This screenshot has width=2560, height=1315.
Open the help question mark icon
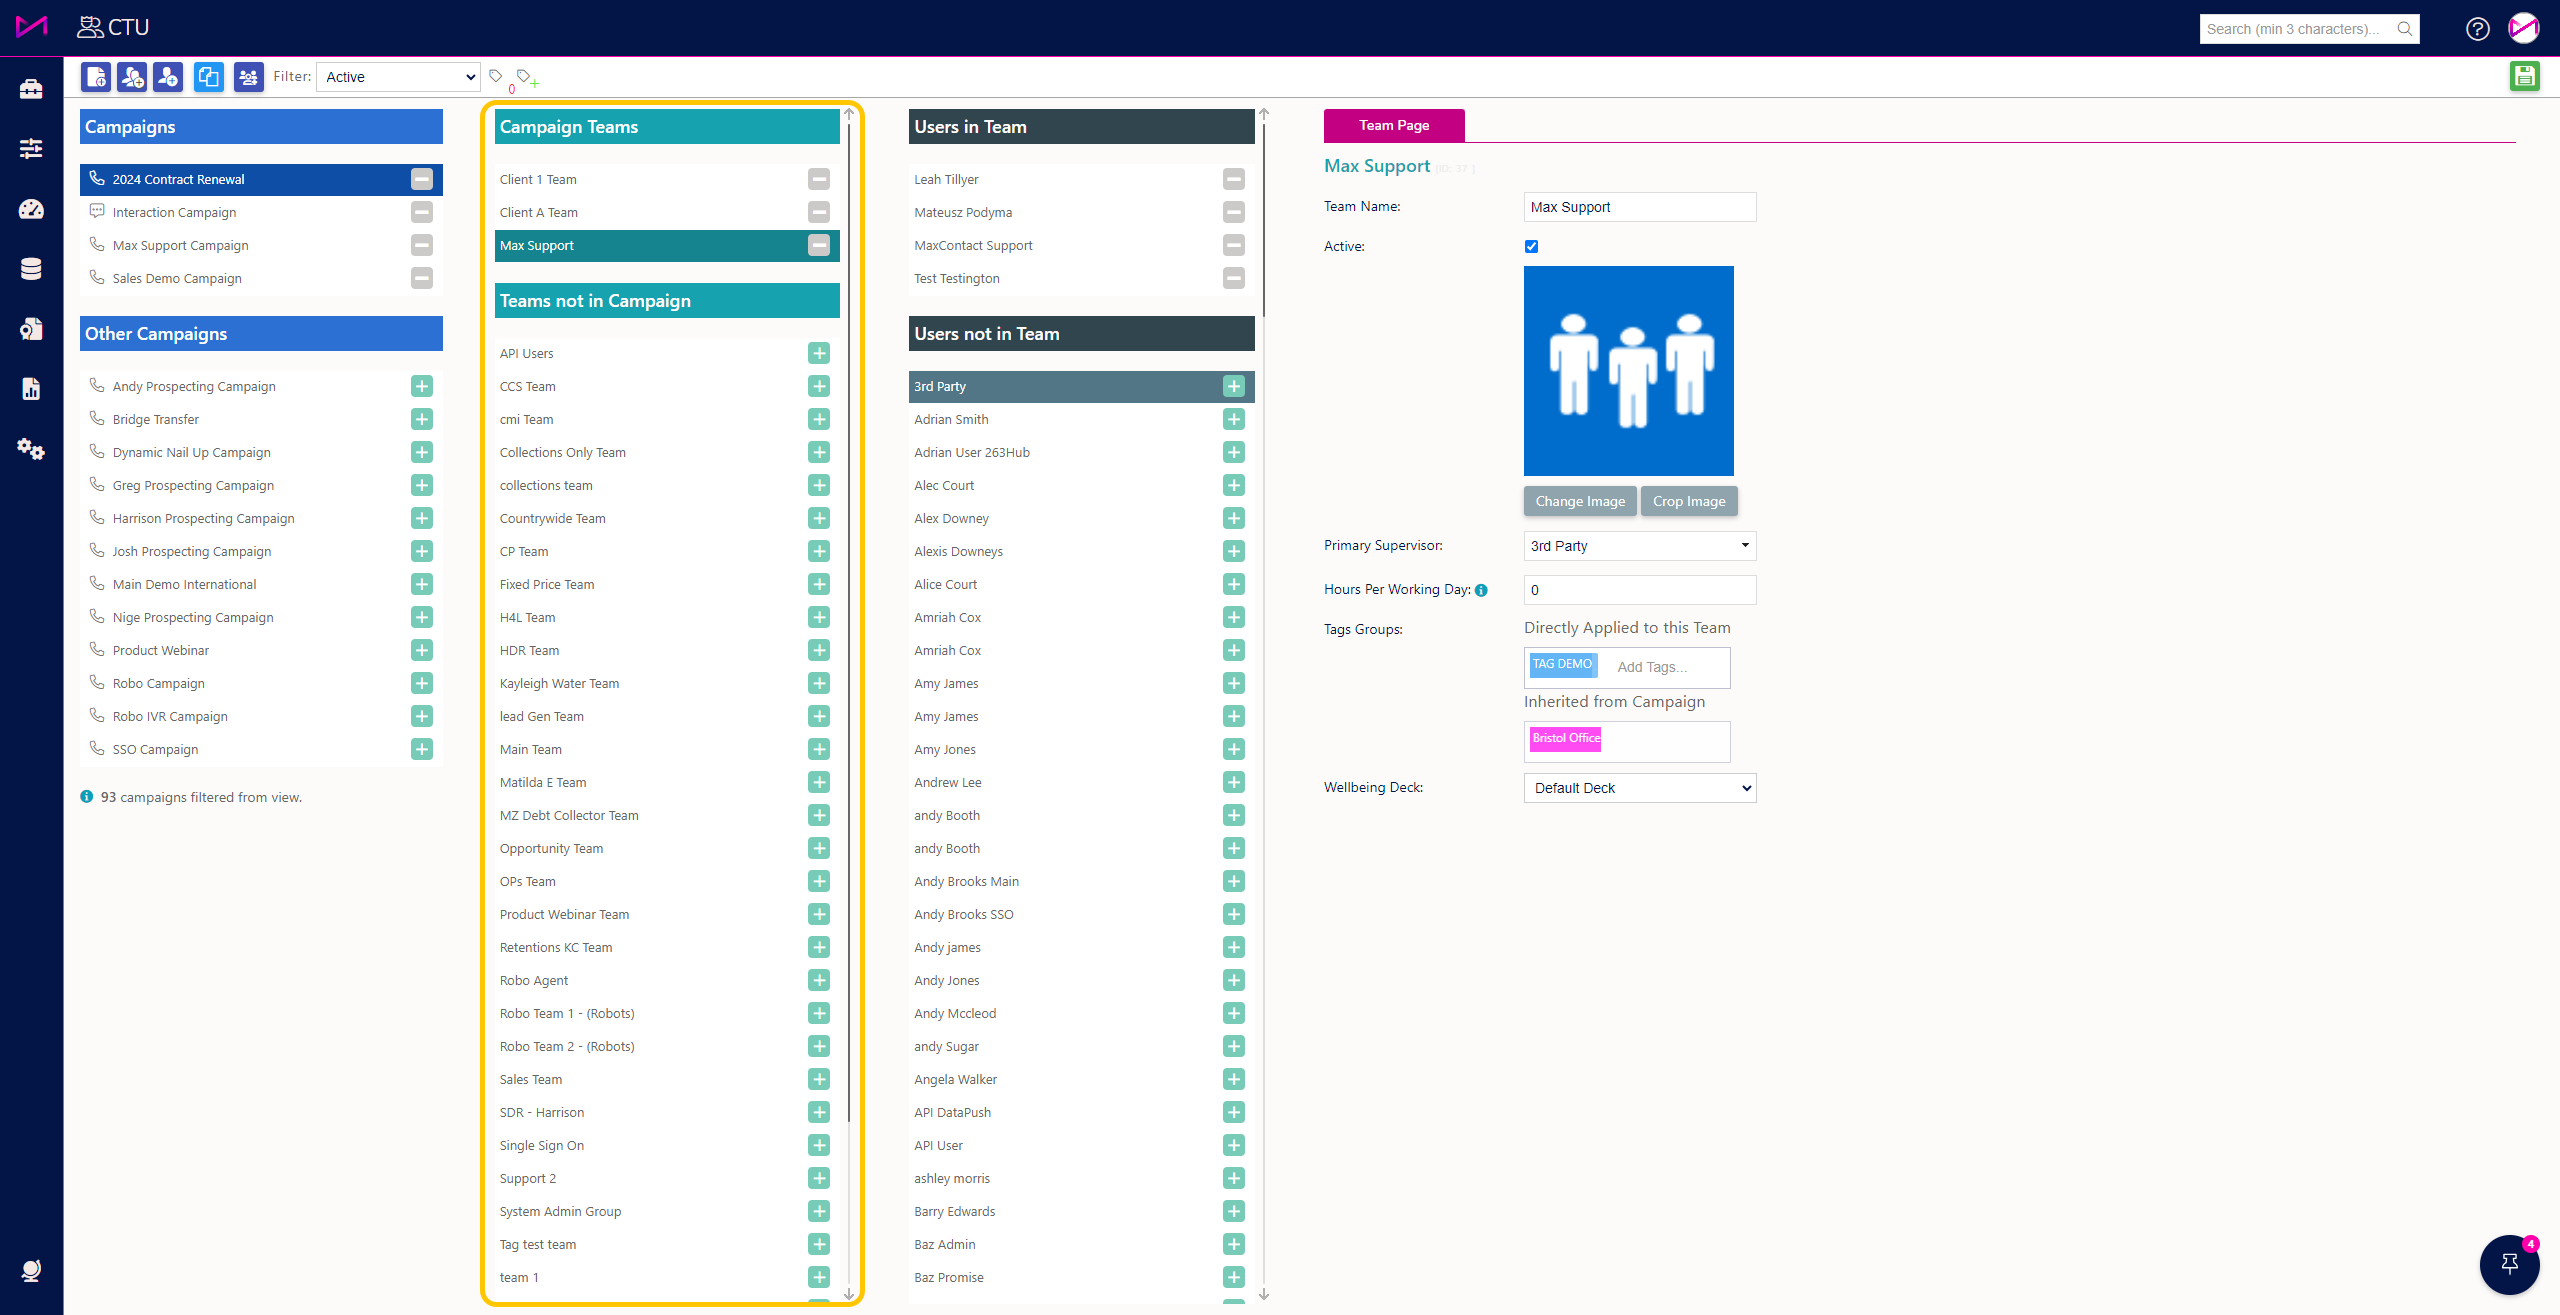click(2477, 29)
